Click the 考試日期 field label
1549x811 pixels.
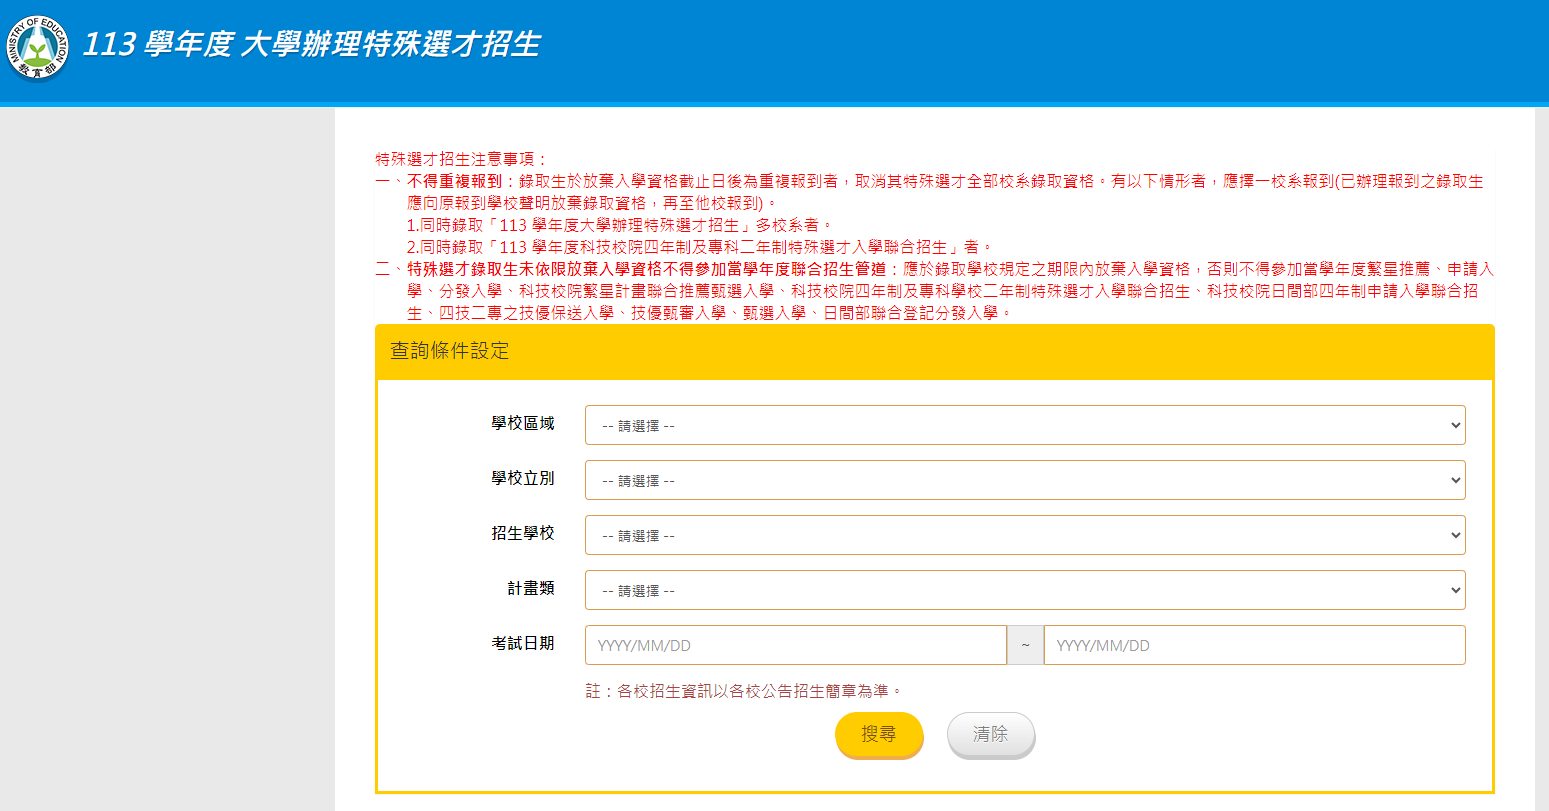[x=522, y=643]
